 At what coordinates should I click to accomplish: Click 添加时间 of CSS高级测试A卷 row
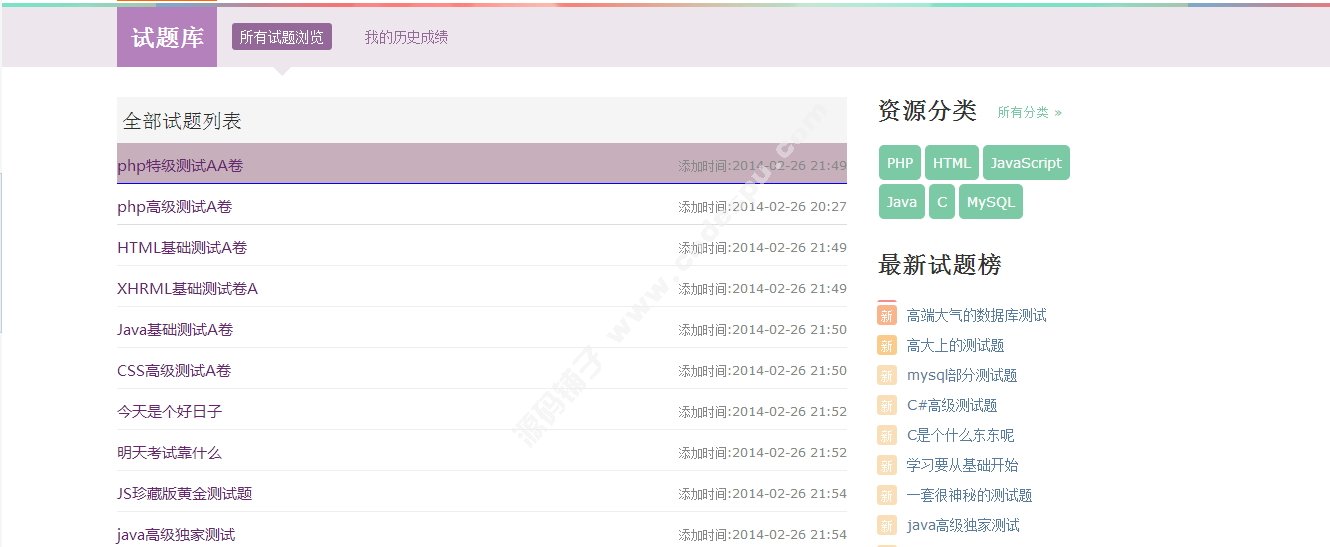click(x=762, y=371)
